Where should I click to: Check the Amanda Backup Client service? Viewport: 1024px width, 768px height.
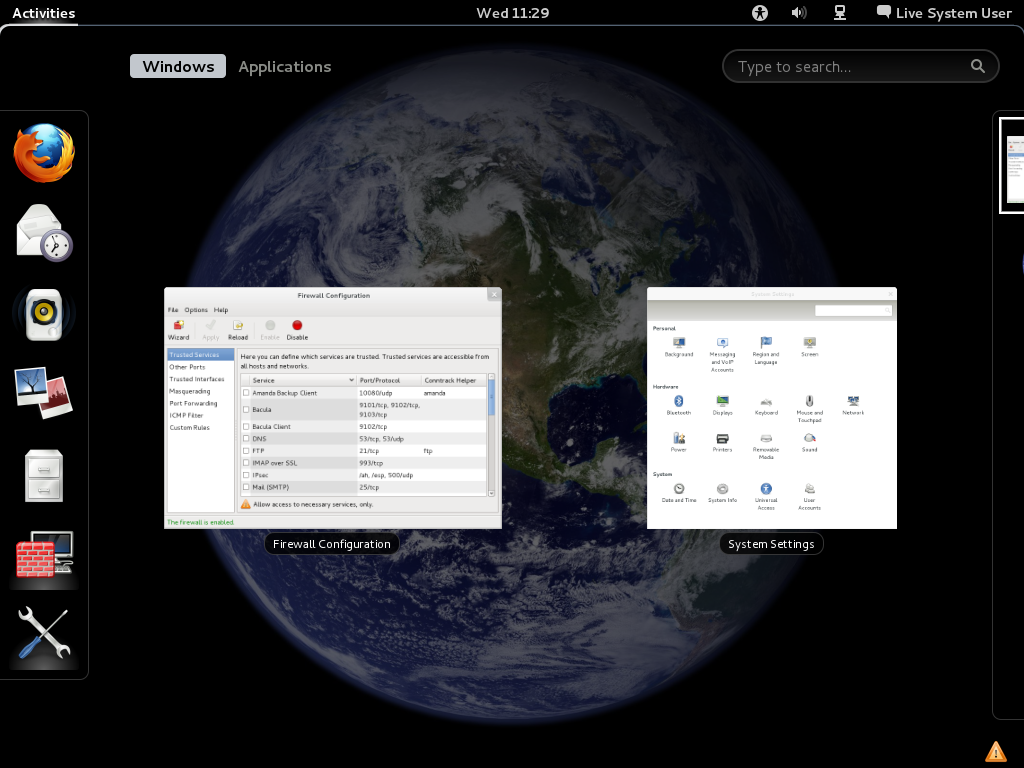click(246, 393)
